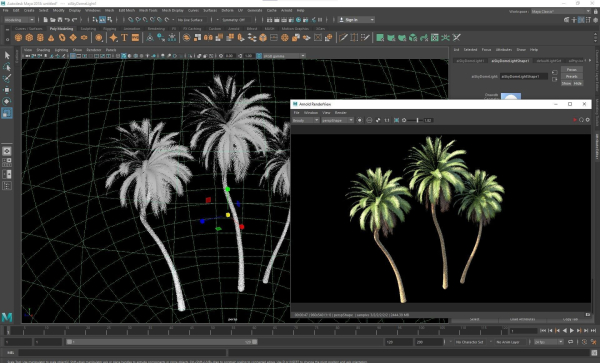Open the 24 fps frame rate dropdown

tap(548, 342)
